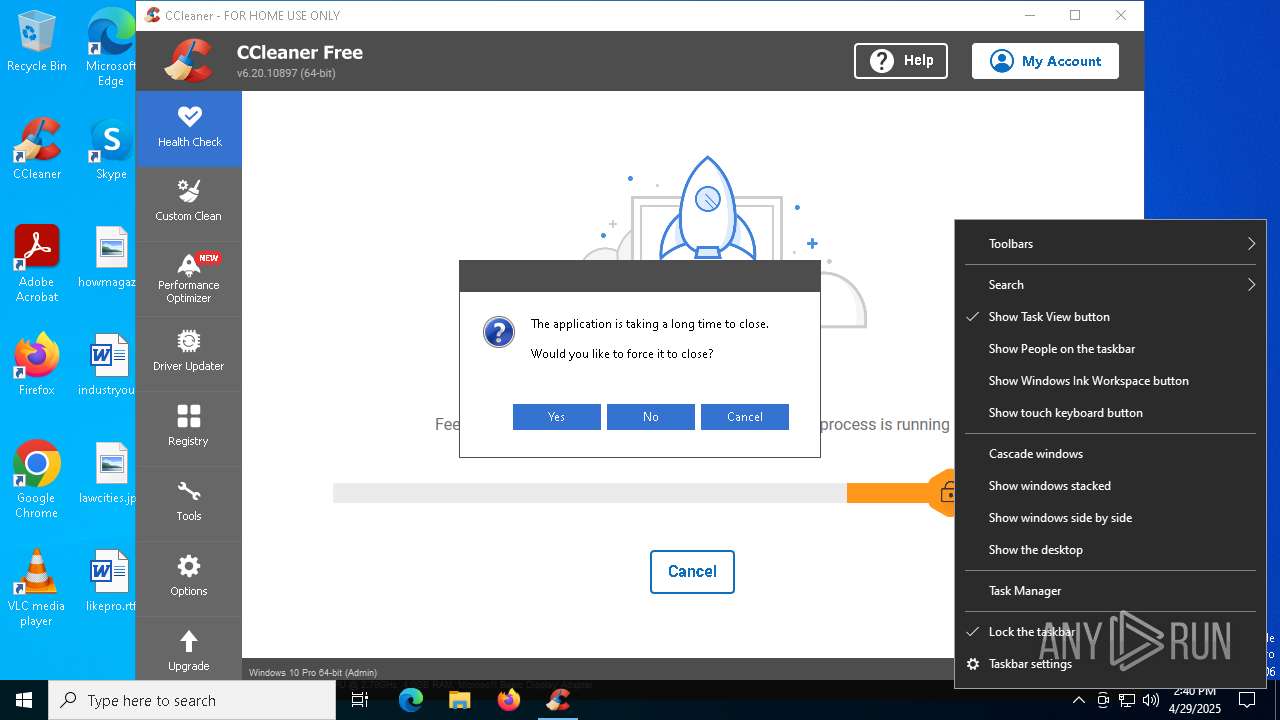This screenshot has height=720, width=1280.
Task: Toggle Show Task View button option
Action: click(1110, 317)
